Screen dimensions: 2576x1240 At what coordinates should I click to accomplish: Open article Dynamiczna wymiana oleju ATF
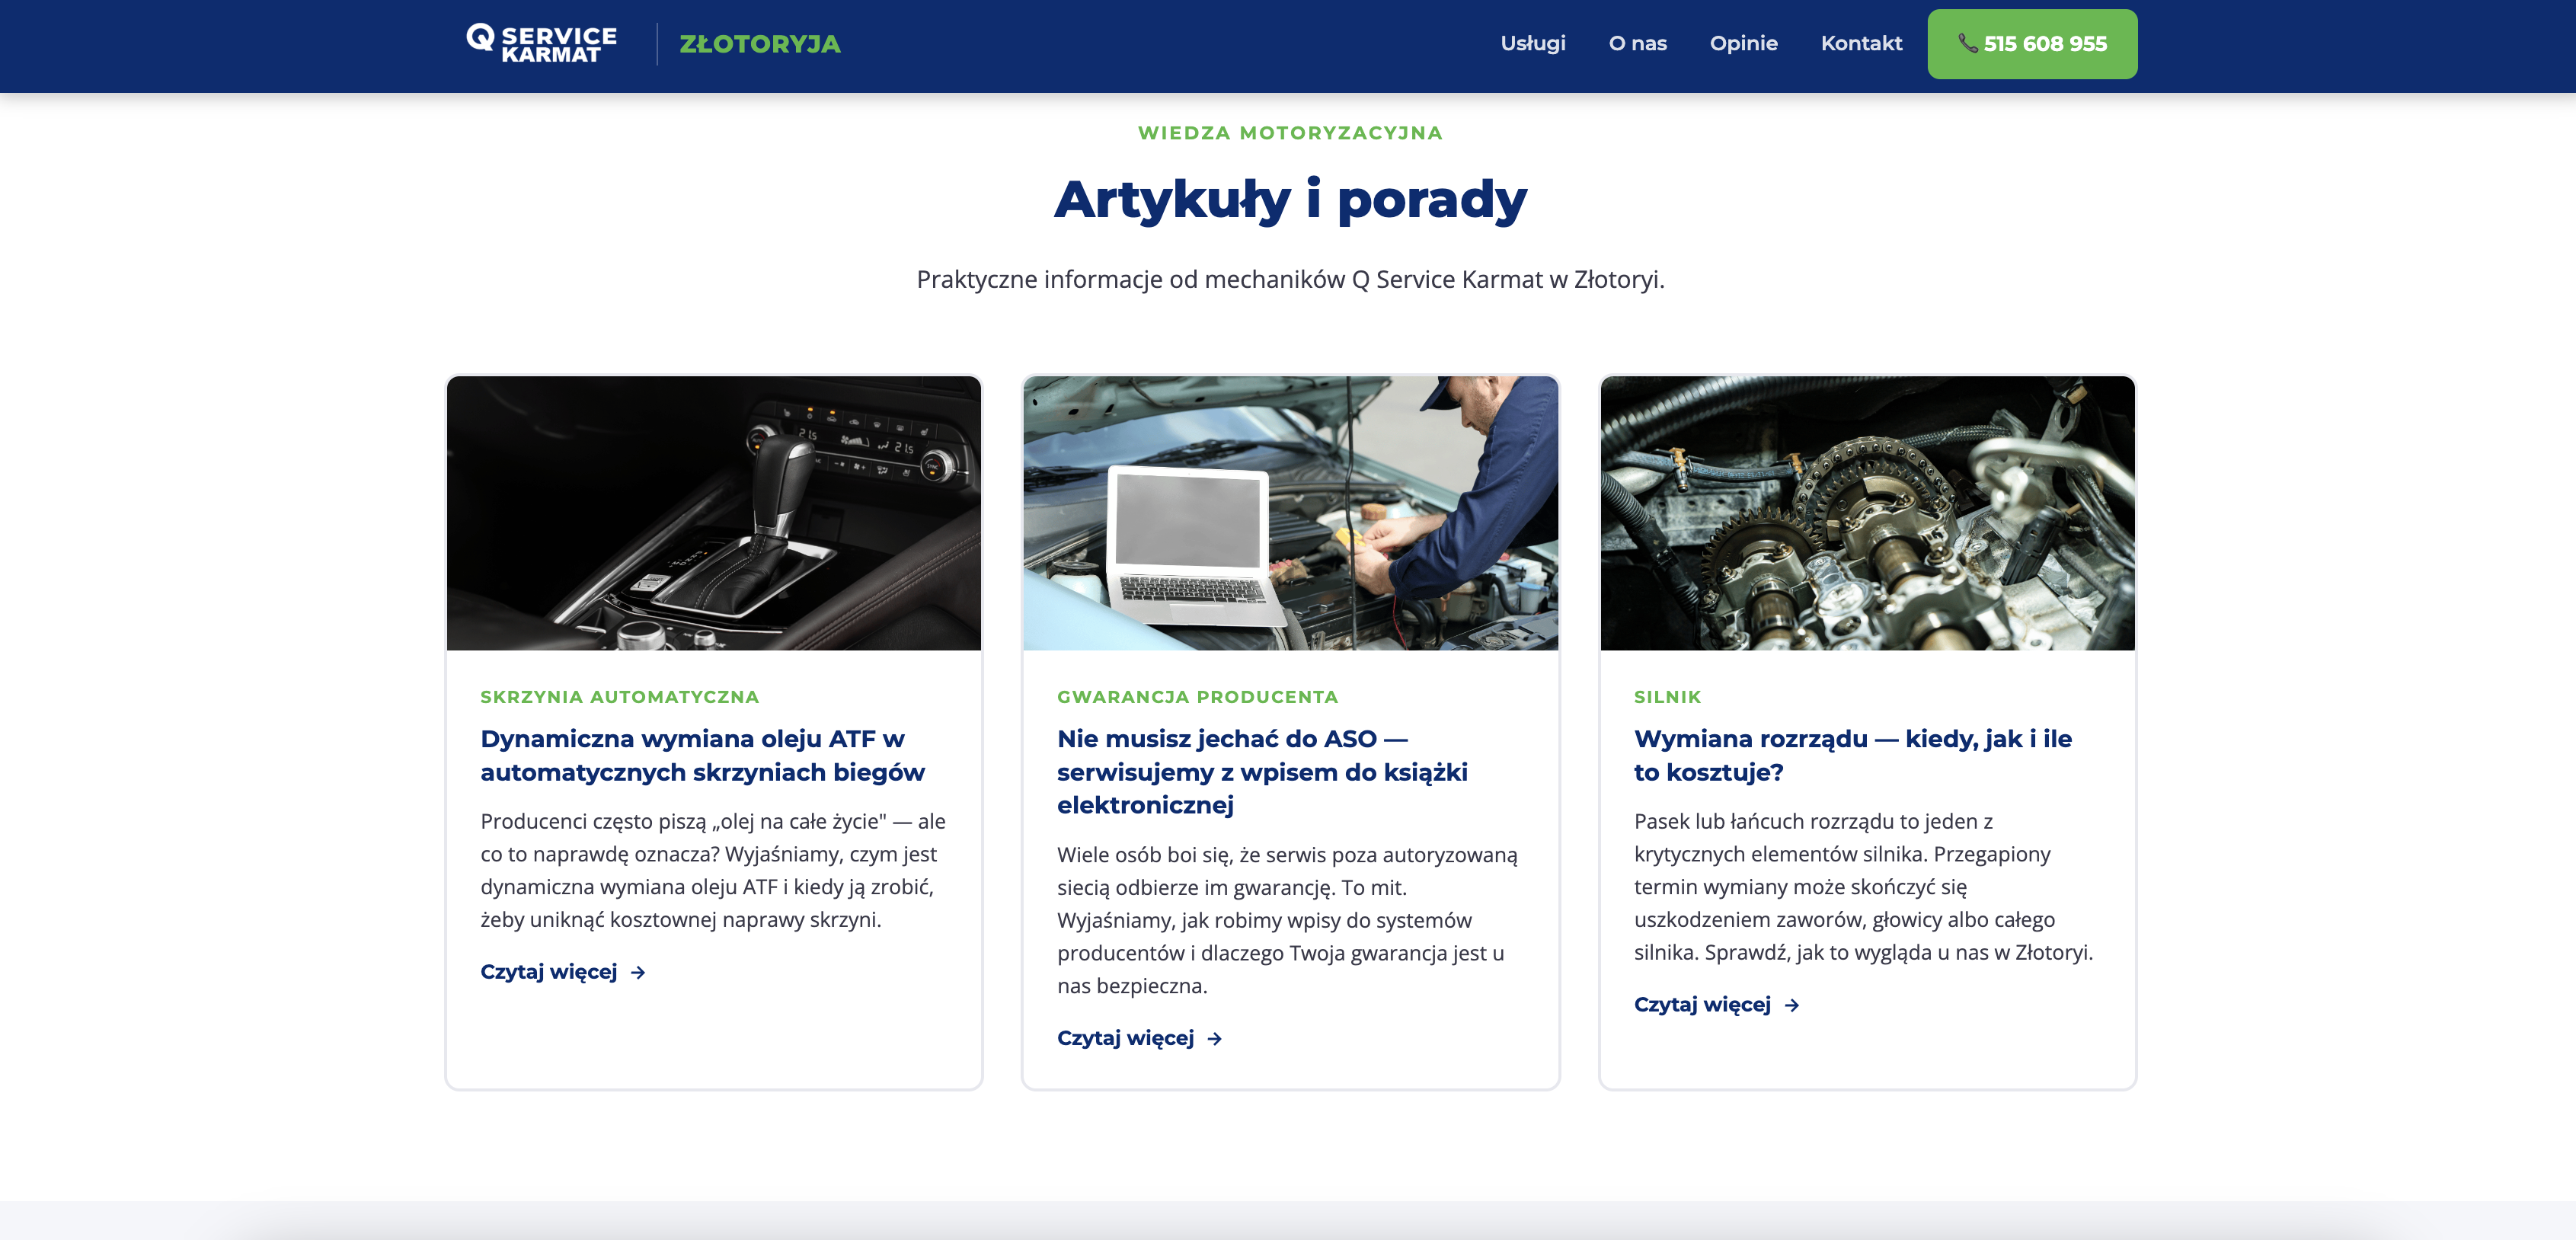[x=702, y=755]
